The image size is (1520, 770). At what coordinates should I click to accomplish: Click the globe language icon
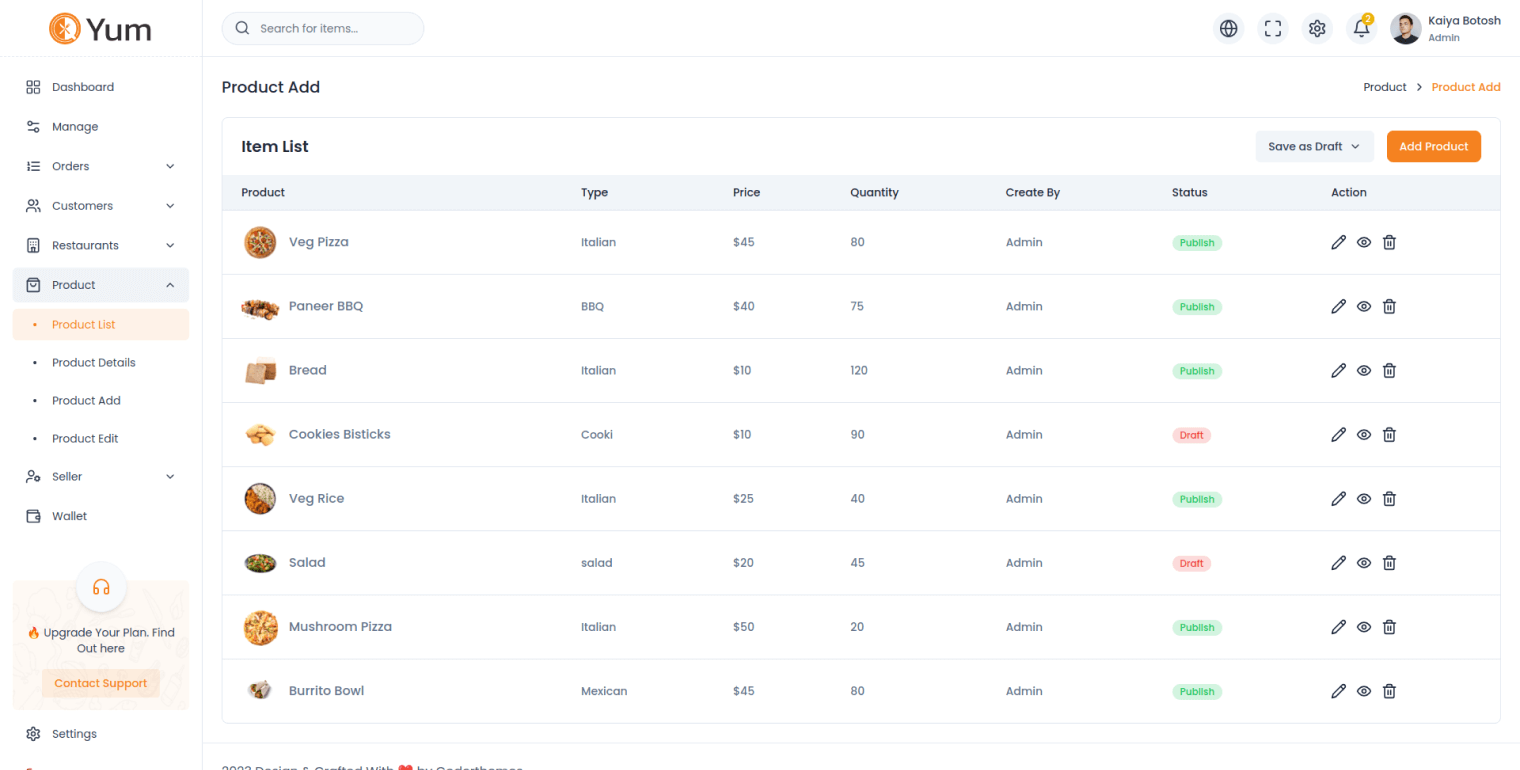[x=1228, y=29]
